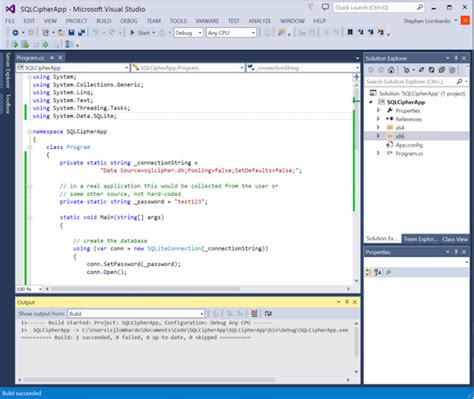
Task: Click the Clear All icon in Output panel
Action: [254, 313]
